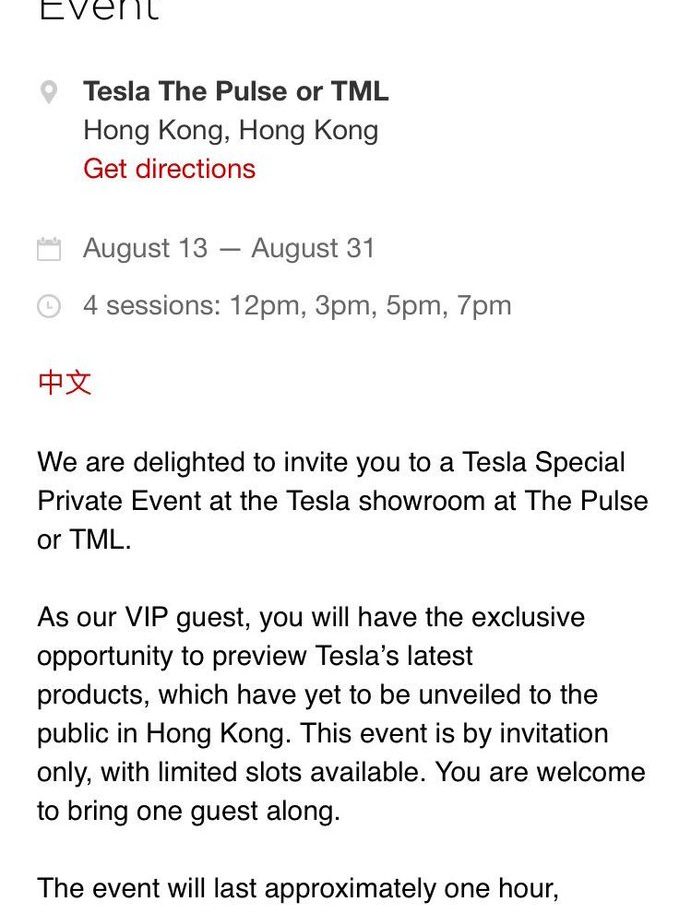The height and width of the screenshot is (912, 691).
Task: Click the 7pm session time
Action: [x=484, y=306]
